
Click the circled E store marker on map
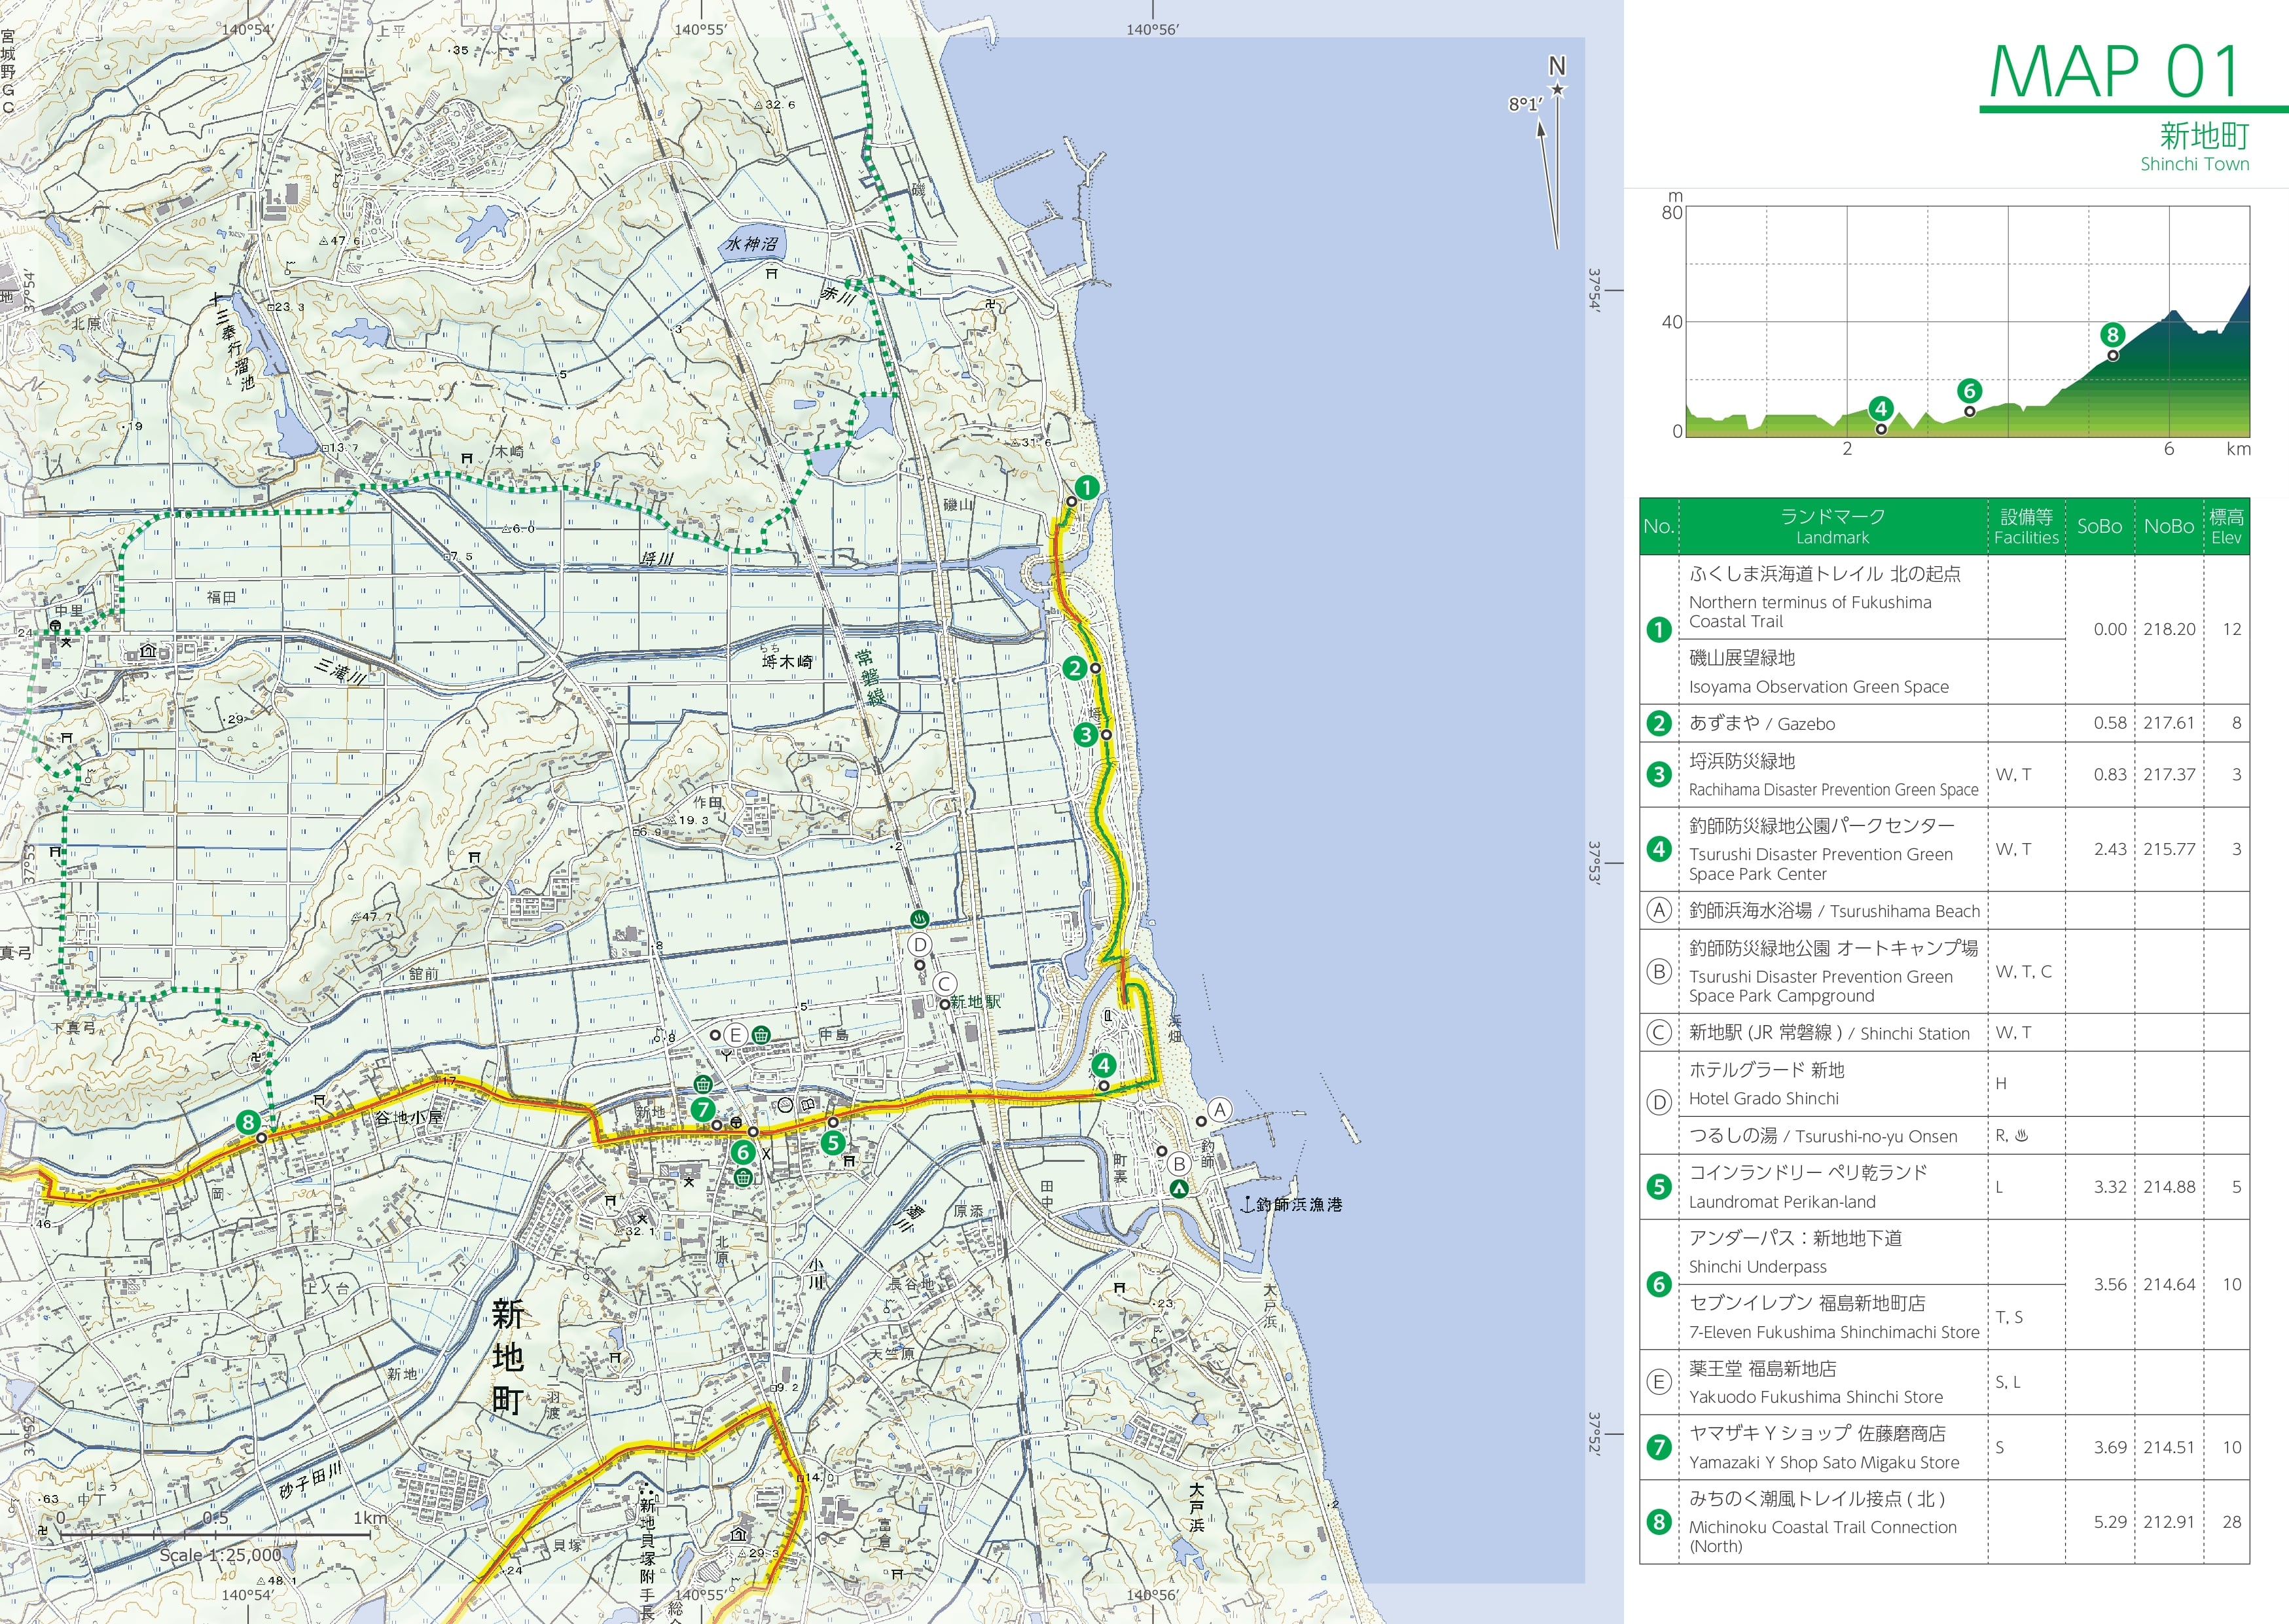[x=735, y=1035]
